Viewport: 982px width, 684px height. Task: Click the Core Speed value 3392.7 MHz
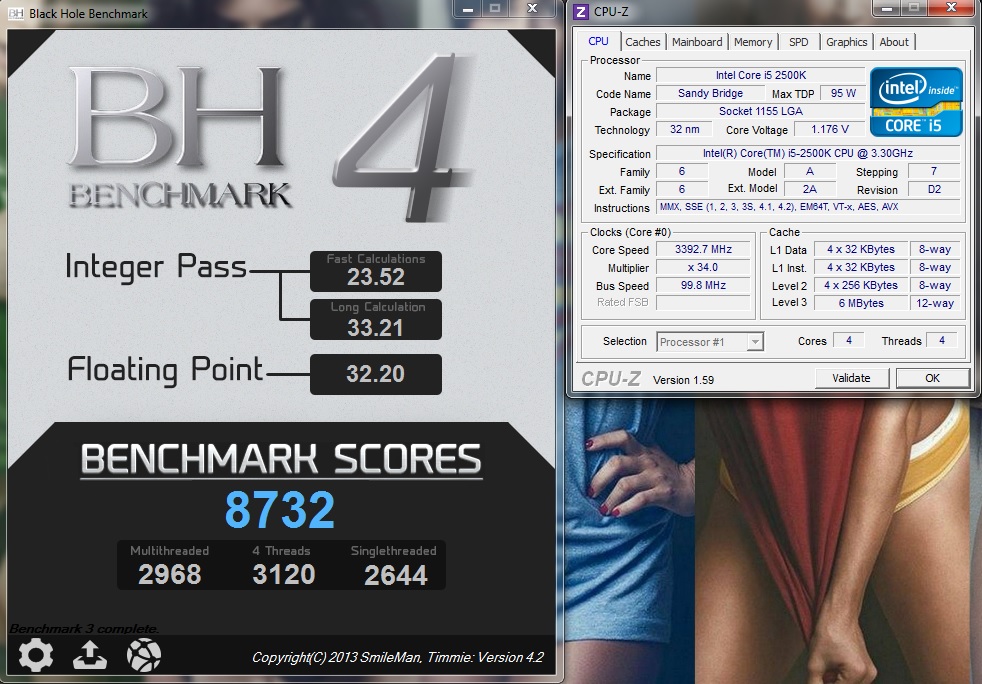(703, 249)
